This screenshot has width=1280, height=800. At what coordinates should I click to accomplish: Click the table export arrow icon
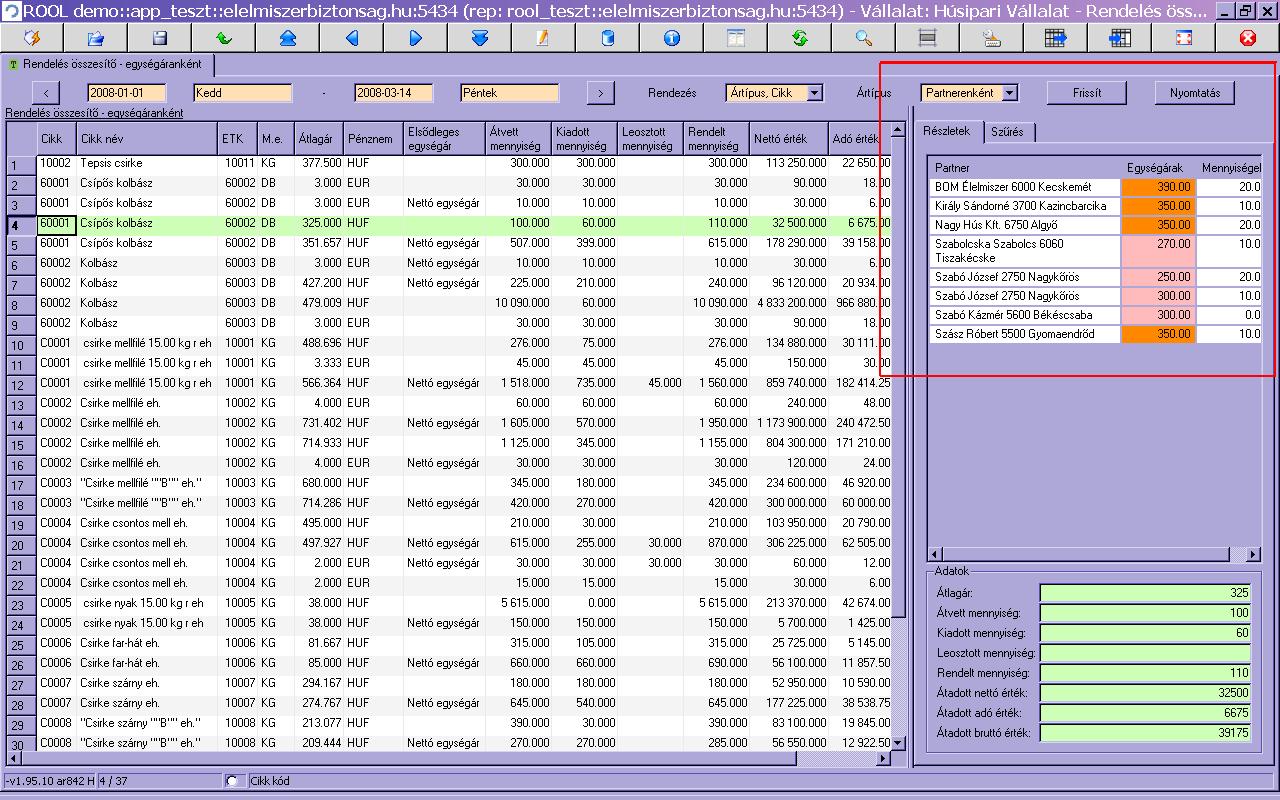coord(1055,38)
